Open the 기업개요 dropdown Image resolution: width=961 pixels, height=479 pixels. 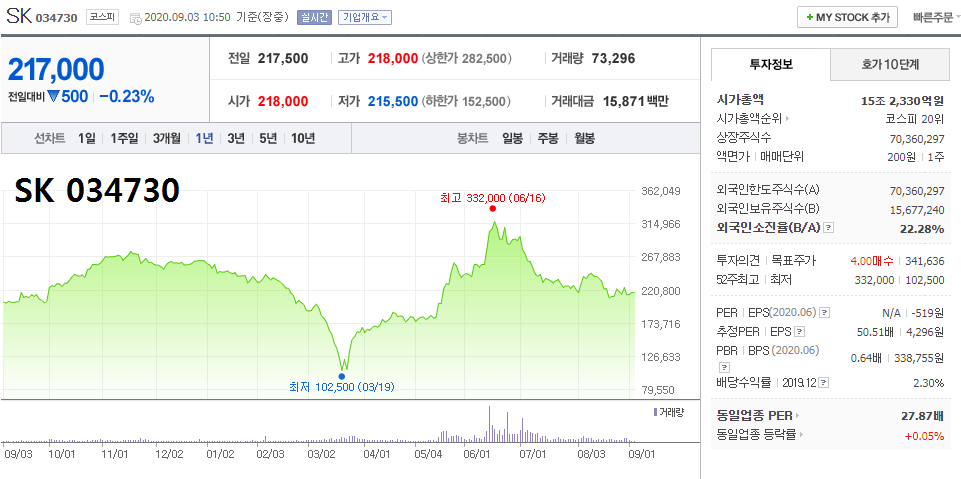click(x=365, y=17)
